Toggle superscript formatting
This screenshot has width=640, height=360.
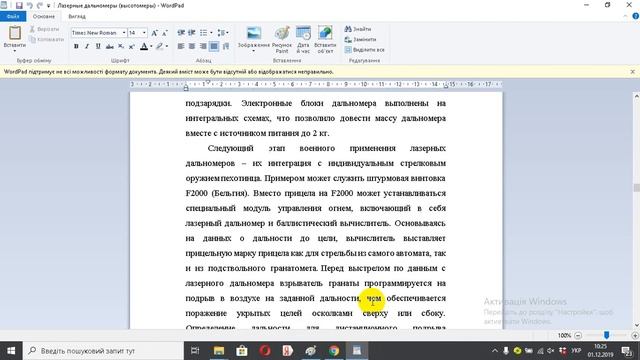[131, 47]
